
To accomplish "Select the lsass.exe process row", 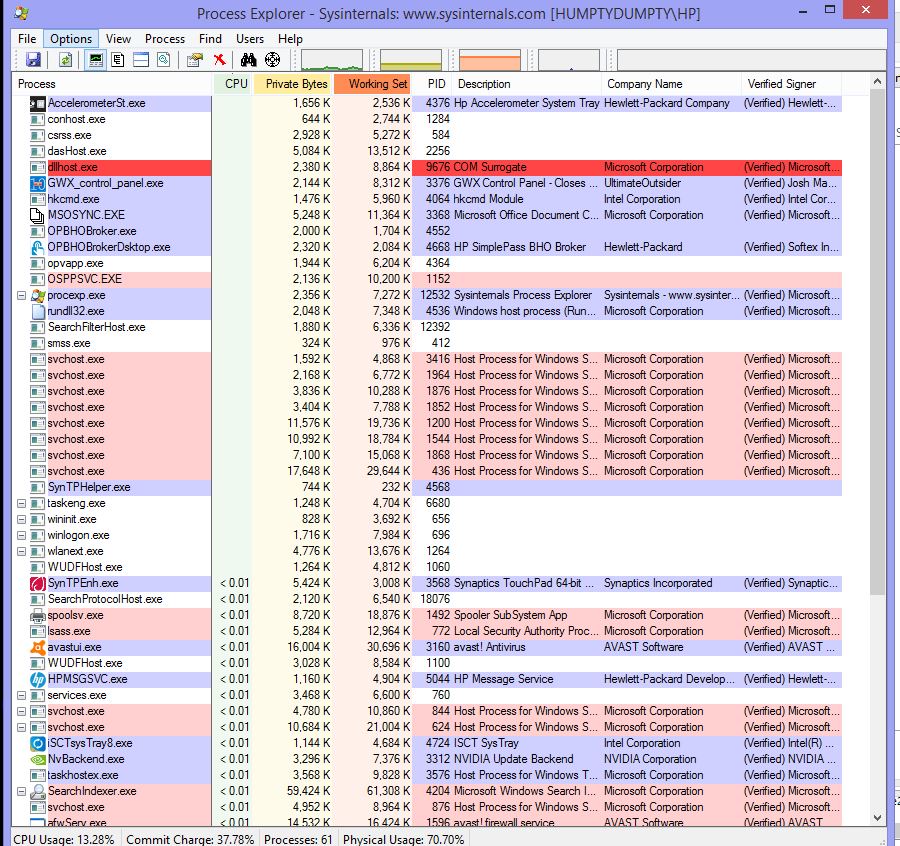I will pyautogui.click(x=427, y=631).
